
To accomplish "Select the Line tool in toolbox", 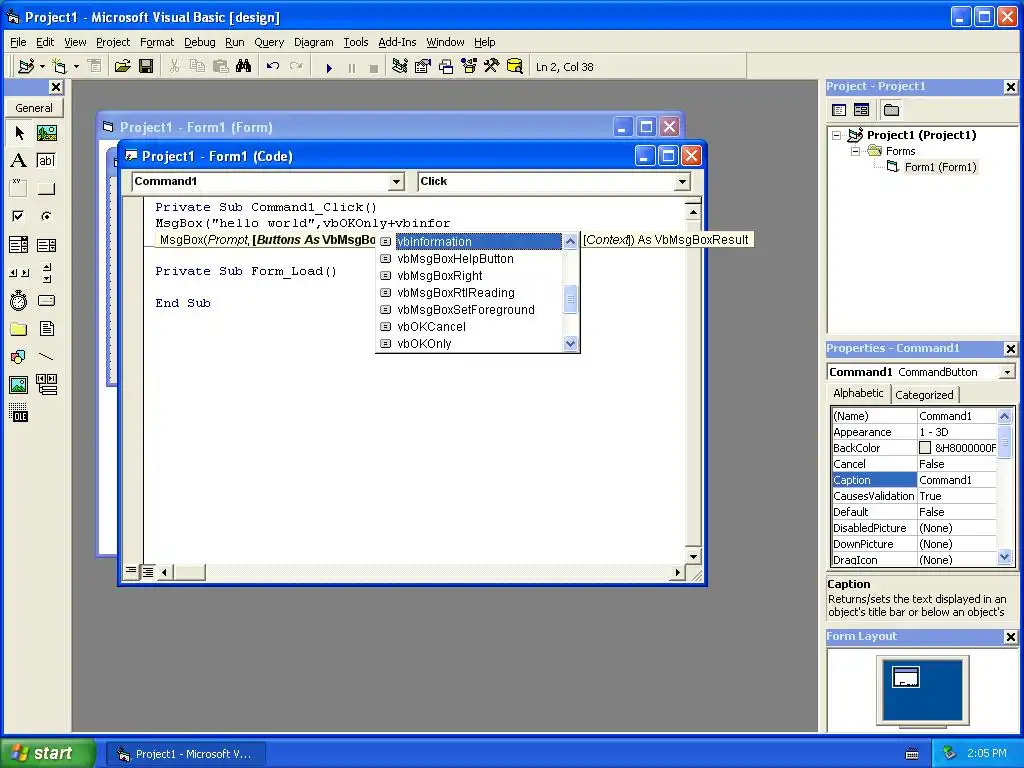I will pos(46,357).
